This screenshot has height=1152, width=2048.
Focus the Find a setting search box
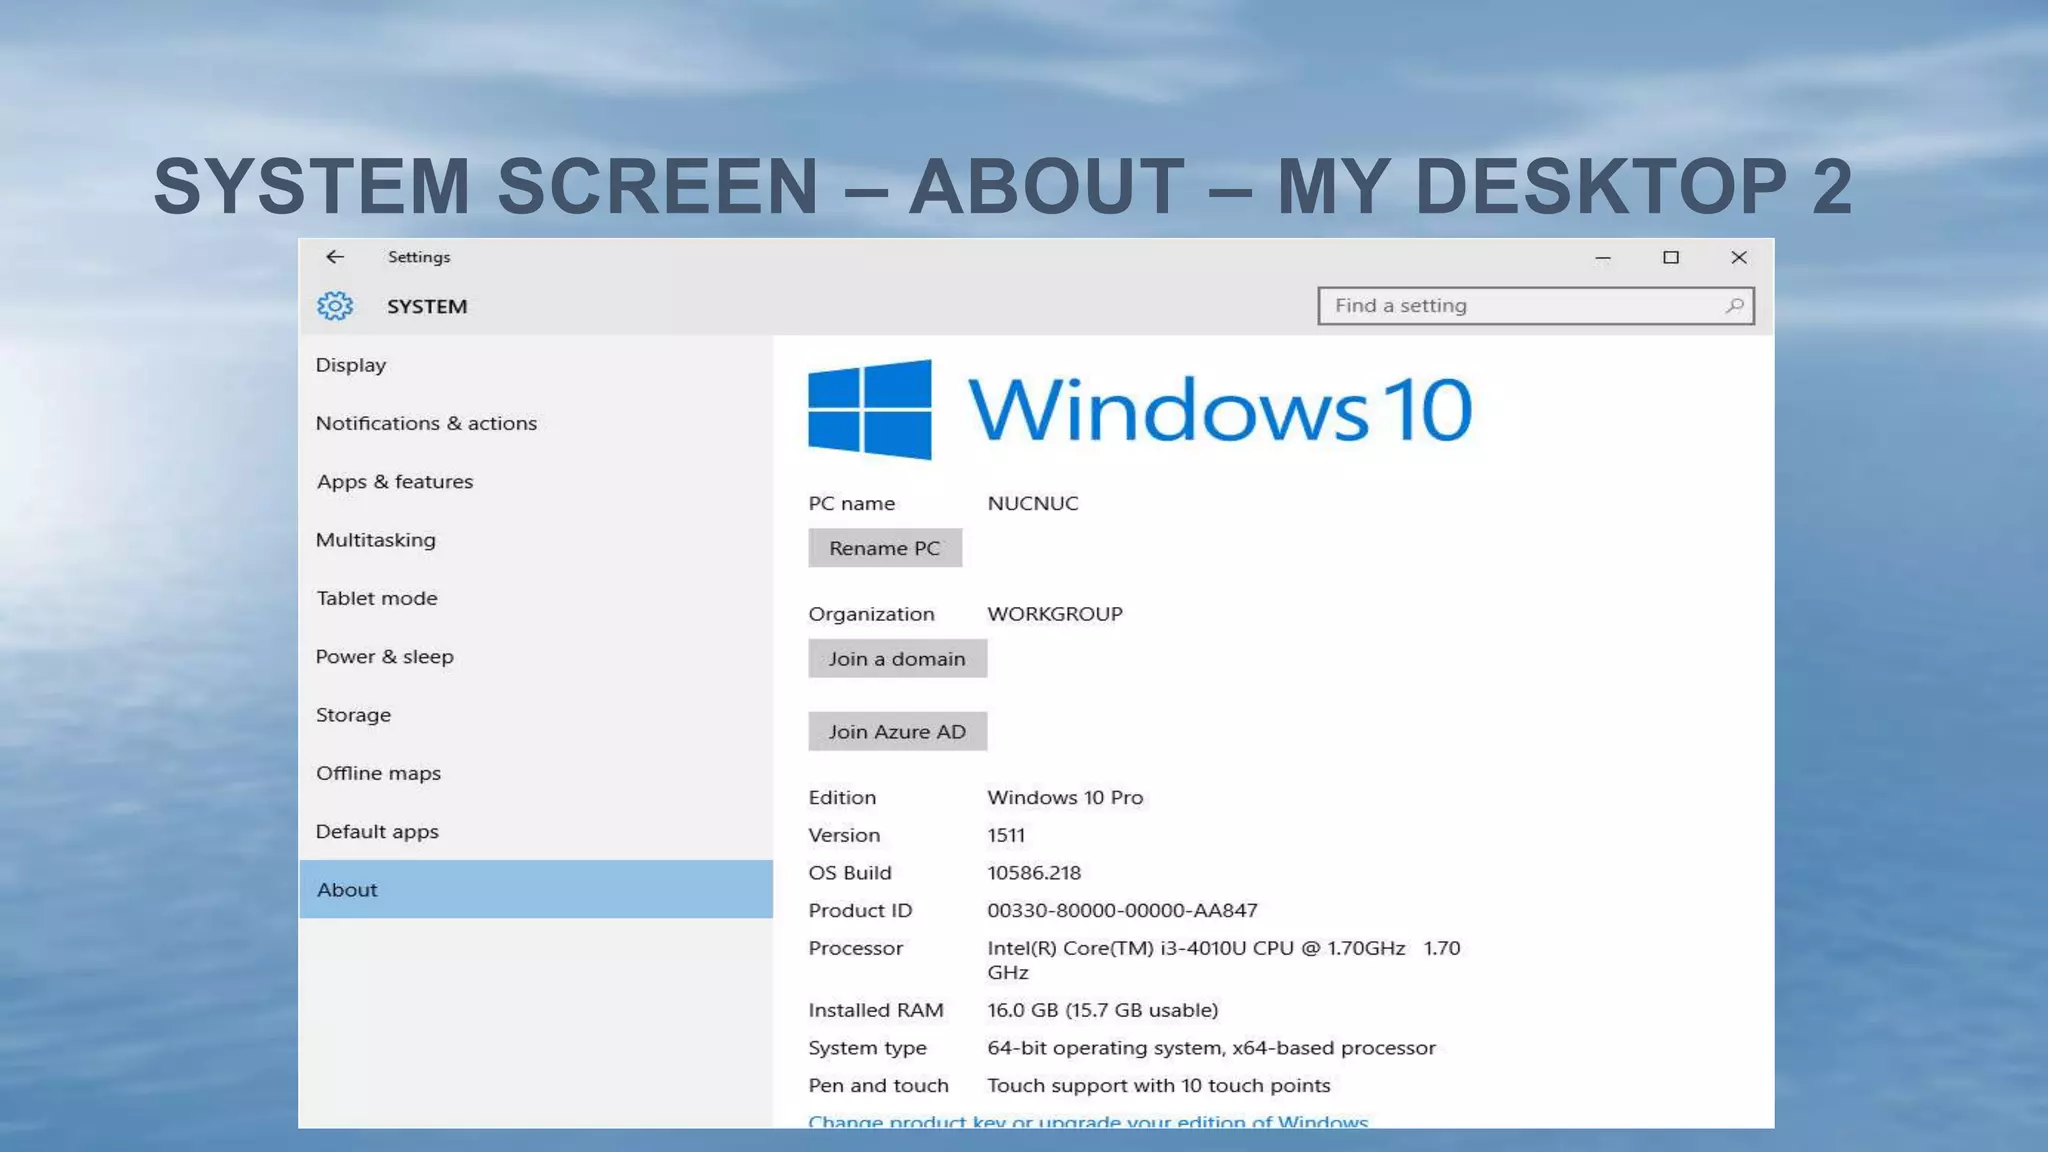tap(1536, 306)
